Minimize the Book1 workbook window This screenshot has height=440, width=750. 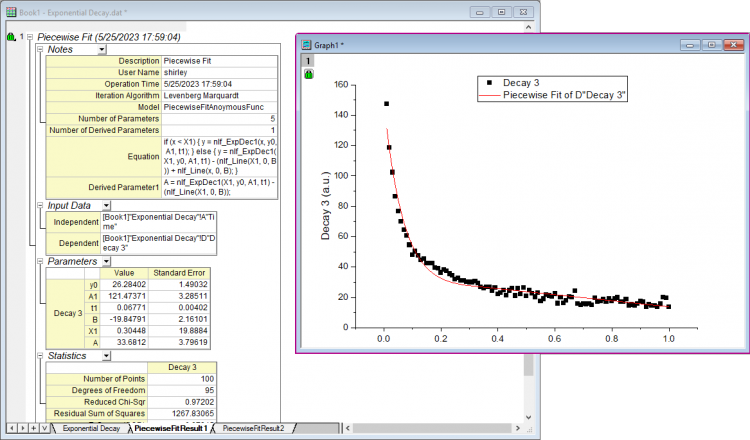(479, 12)
